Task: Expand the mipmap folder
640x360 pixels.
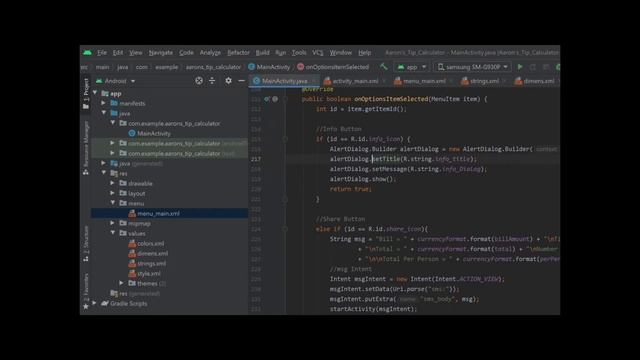Action: point(112,223)
